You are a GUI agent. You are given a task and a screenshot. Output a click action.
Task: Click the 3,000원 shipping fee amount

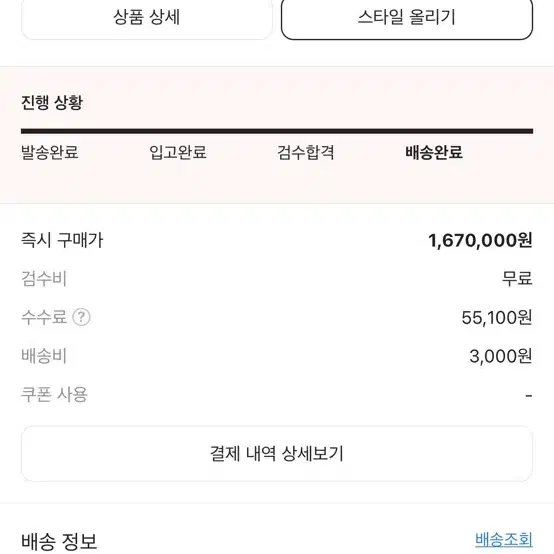coord(501,356)
